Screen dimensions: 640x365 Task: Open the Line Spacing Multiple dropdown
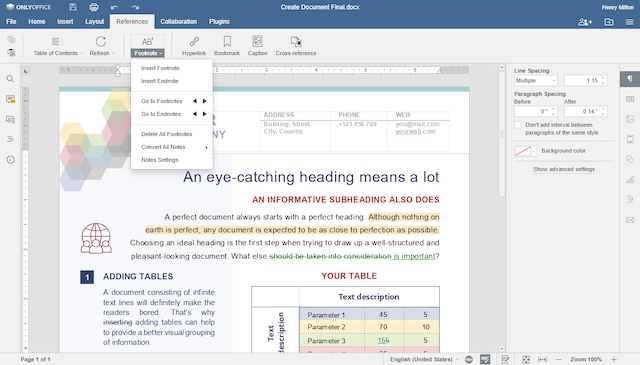[x=536, y=80]
